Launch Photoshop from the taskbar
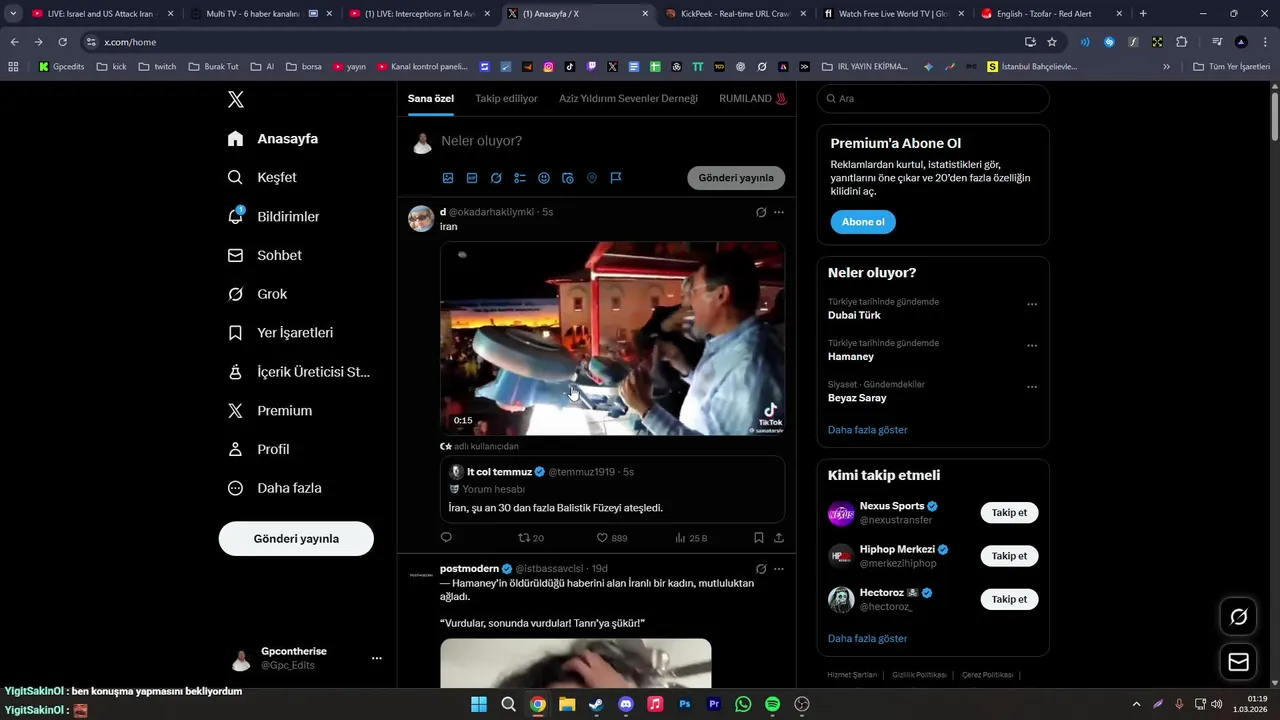Viewport: 1280px width, 720px height. coord(685,704)
